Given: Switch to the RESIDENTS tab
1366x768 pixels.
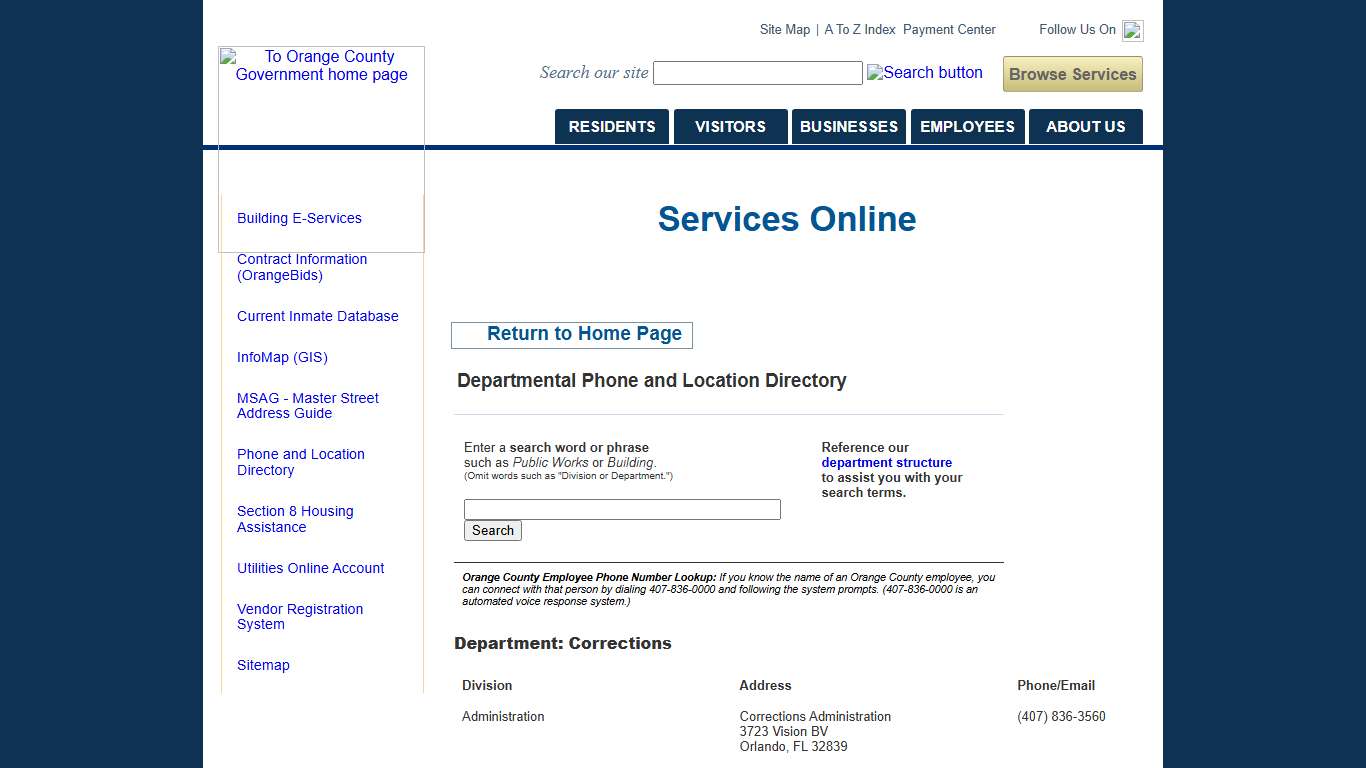Looking at the screenshot, I should coord(611,126).
